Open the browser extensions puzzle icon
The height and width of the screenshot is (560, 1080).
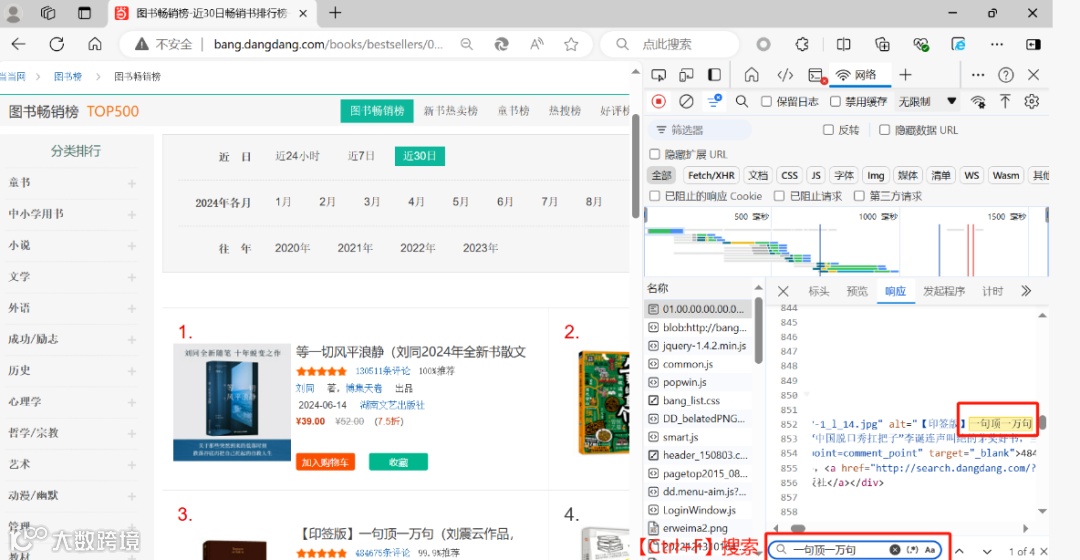(802, 44)
